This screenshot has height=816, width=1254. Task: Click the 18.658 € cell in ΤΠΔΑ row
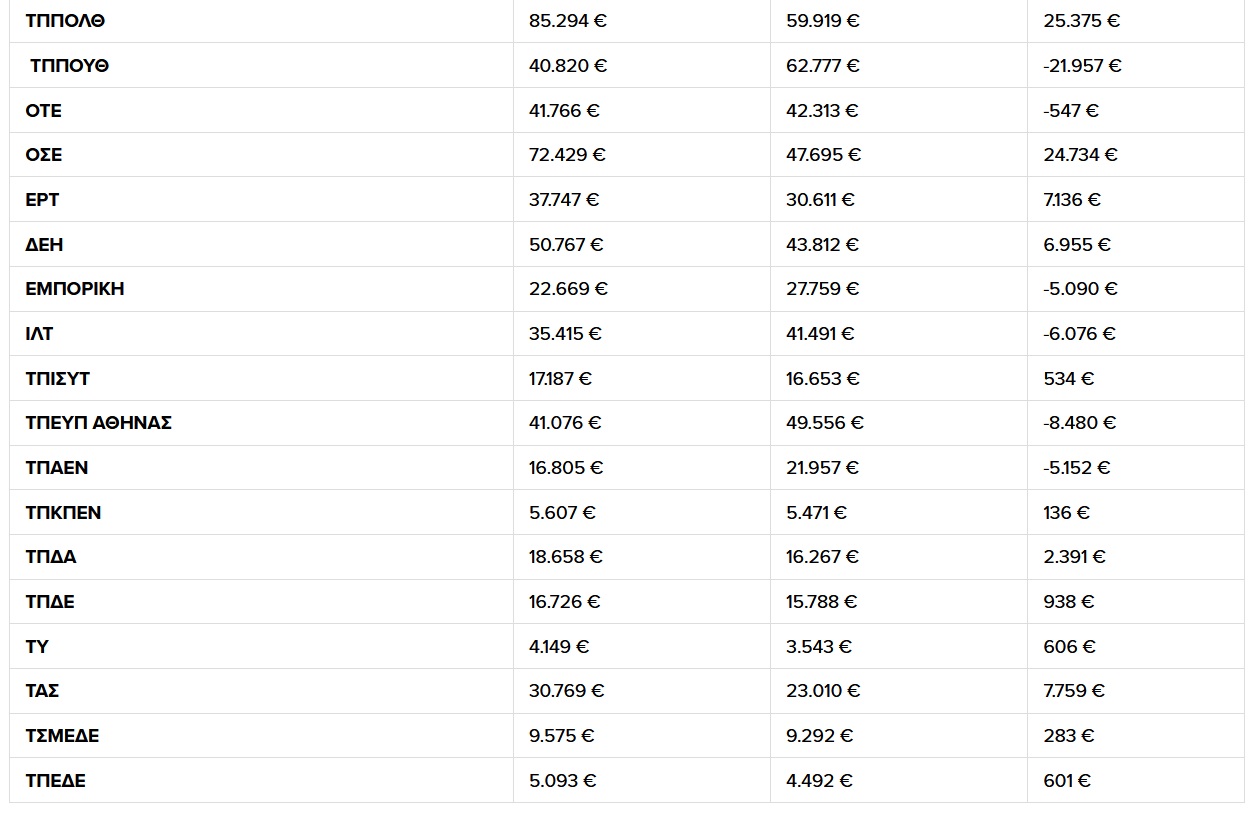click(566, 557)
